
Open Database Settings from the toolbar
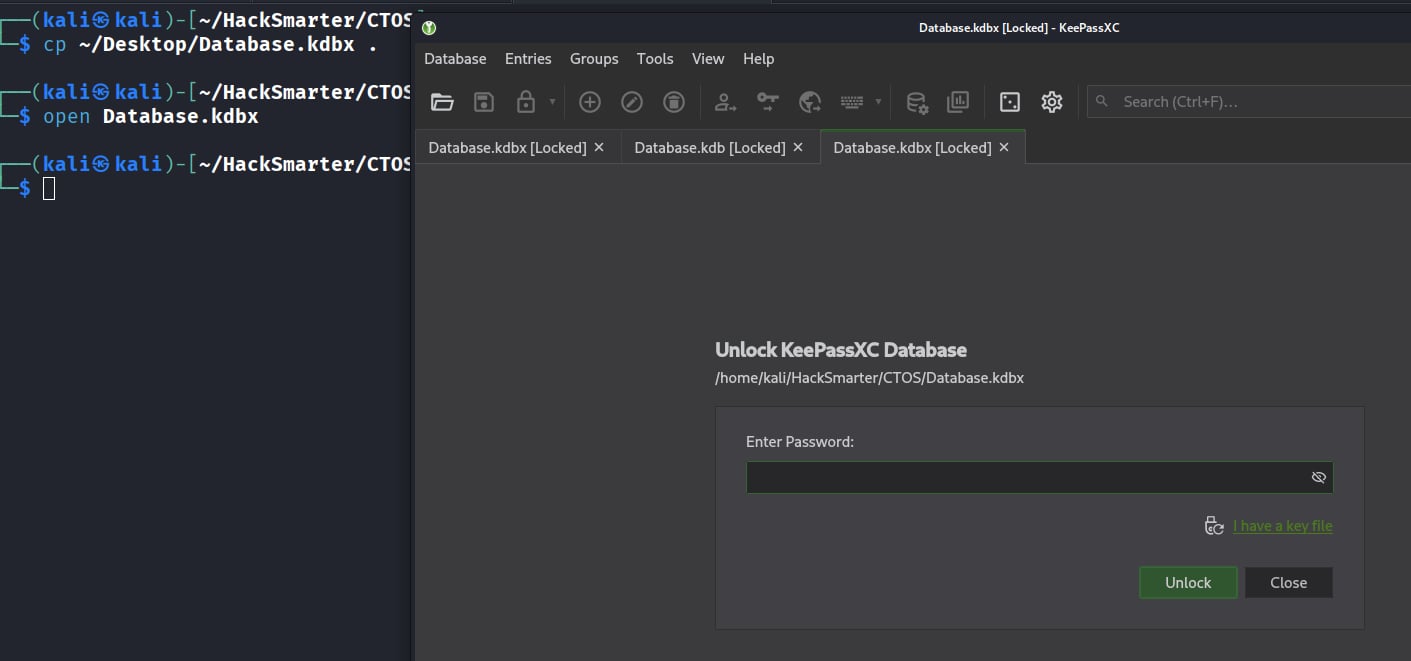[916, 102]
